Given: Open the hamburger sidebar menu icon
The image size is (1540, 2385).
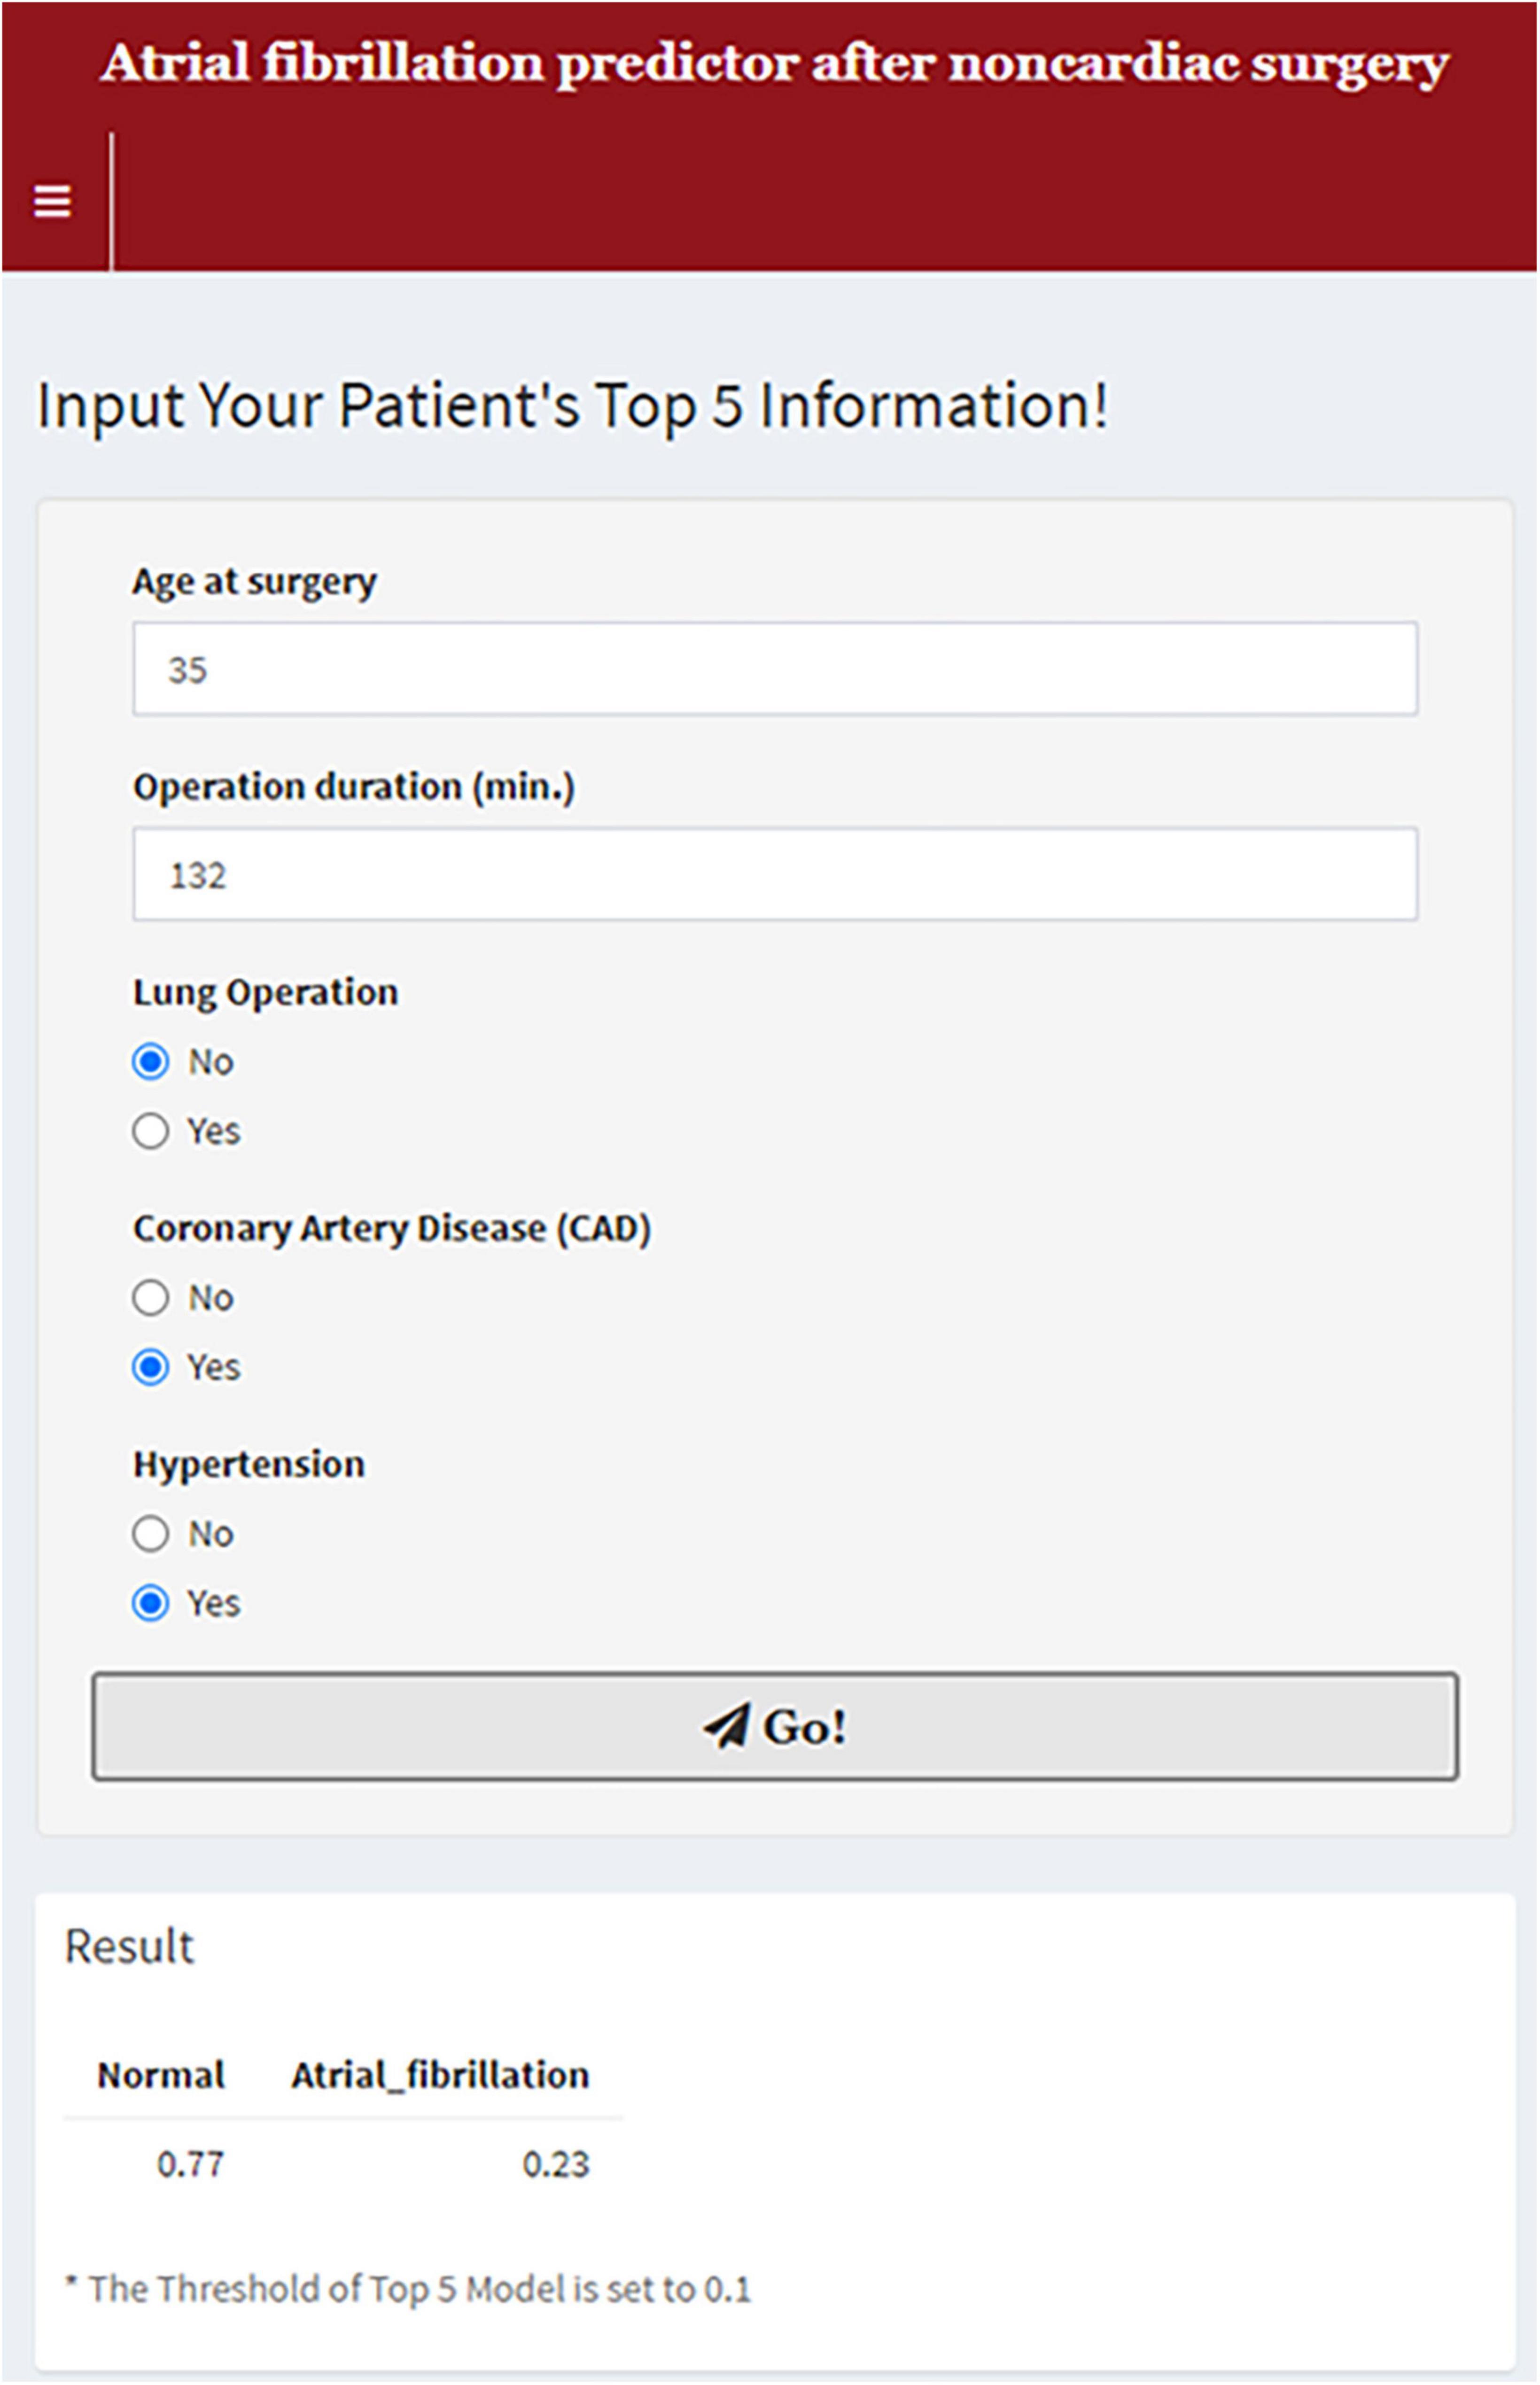Looking at the screenshot, I should click(x=52, y=201).
